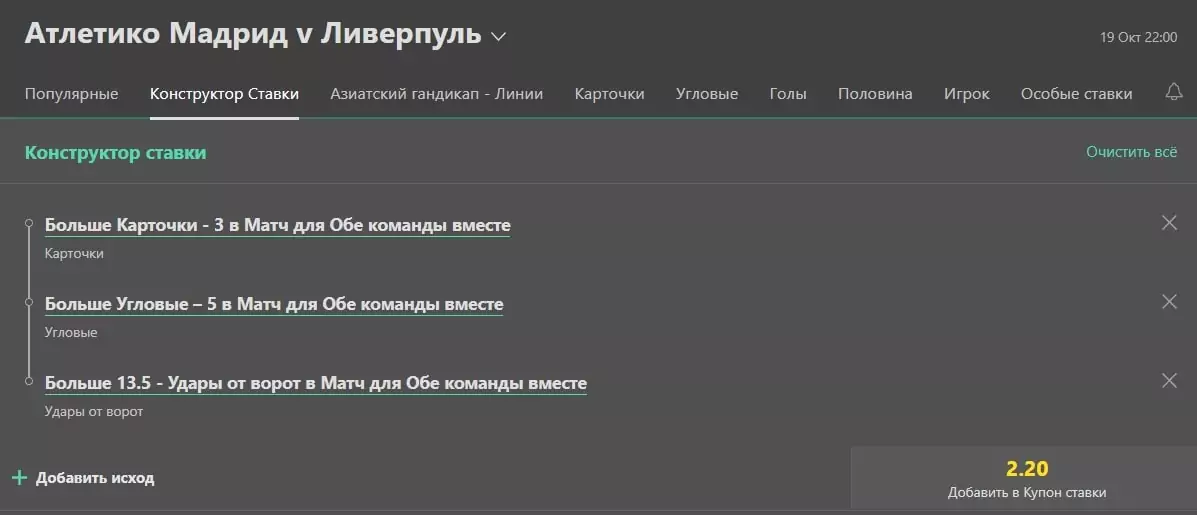Image resolution: width=1197 pixels, height=515 pixels.
Task: Open the Азиатский гандикап - Линии tab
Action: pos(437,94)
